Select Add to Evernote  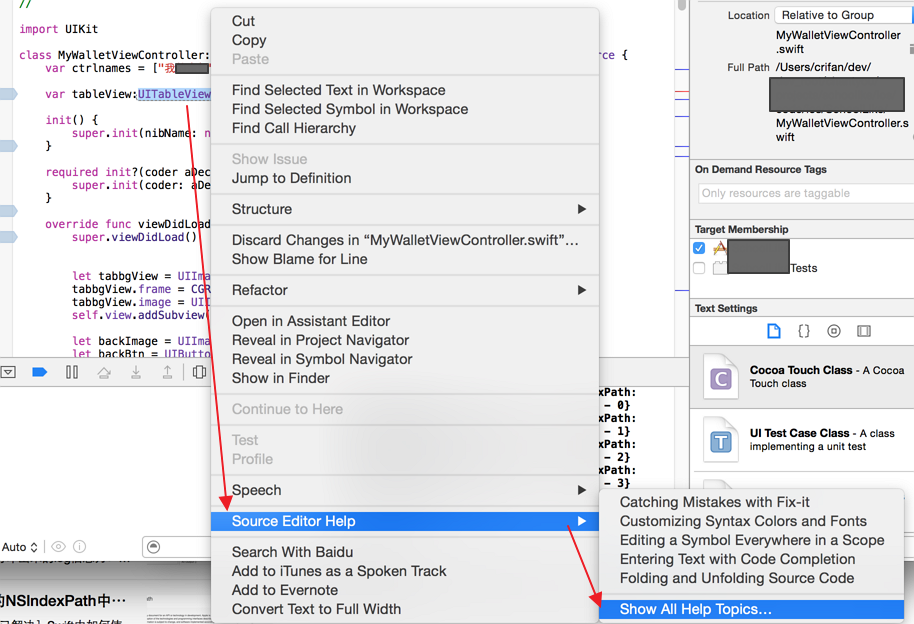(x=405, y=590)
